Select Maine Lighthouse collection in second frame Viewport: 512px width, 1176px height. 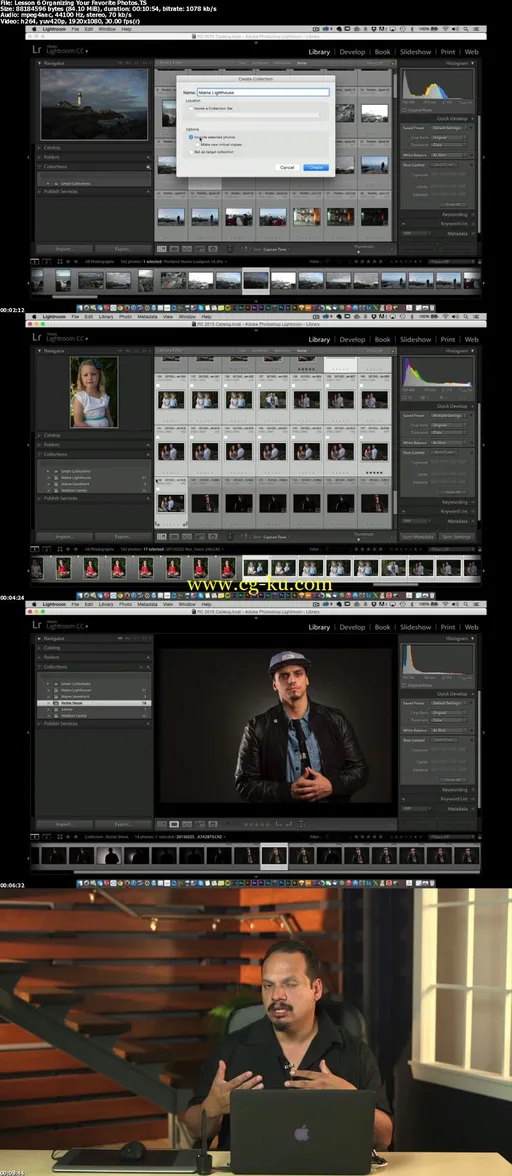point(94,477)
